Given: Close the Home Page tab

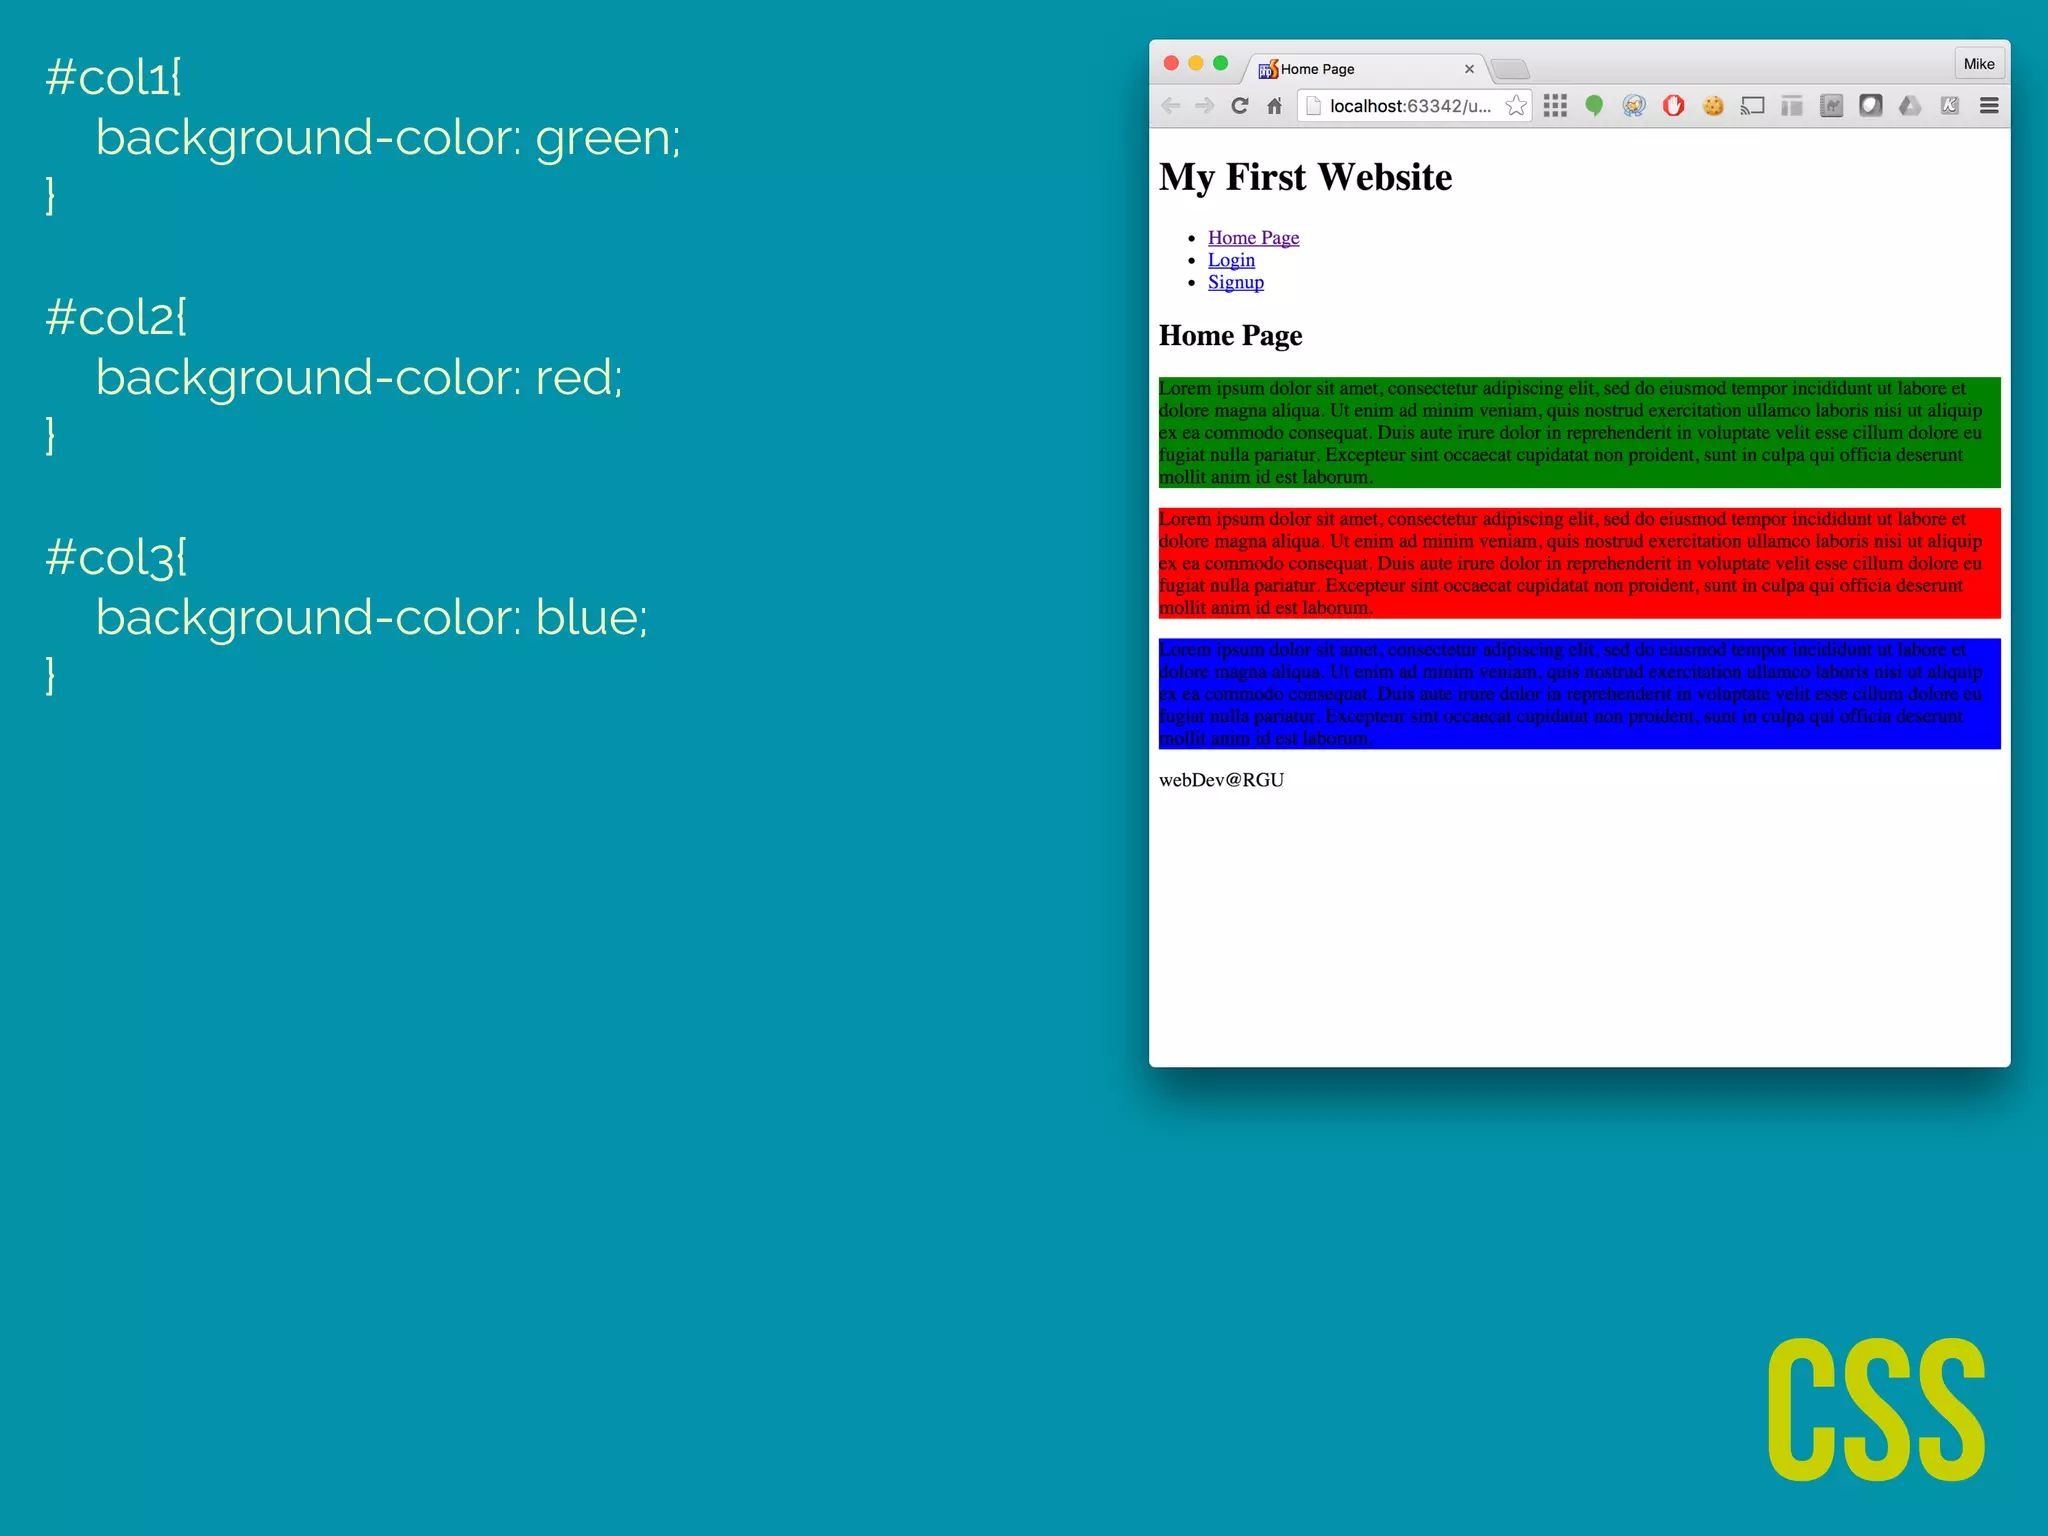Looking at the screenshot, I should 1469,69.
